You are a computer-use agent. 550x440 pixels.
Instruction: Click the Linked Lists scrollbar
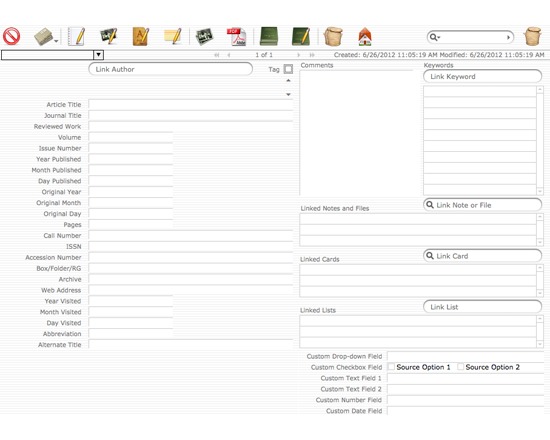(540, 331)
